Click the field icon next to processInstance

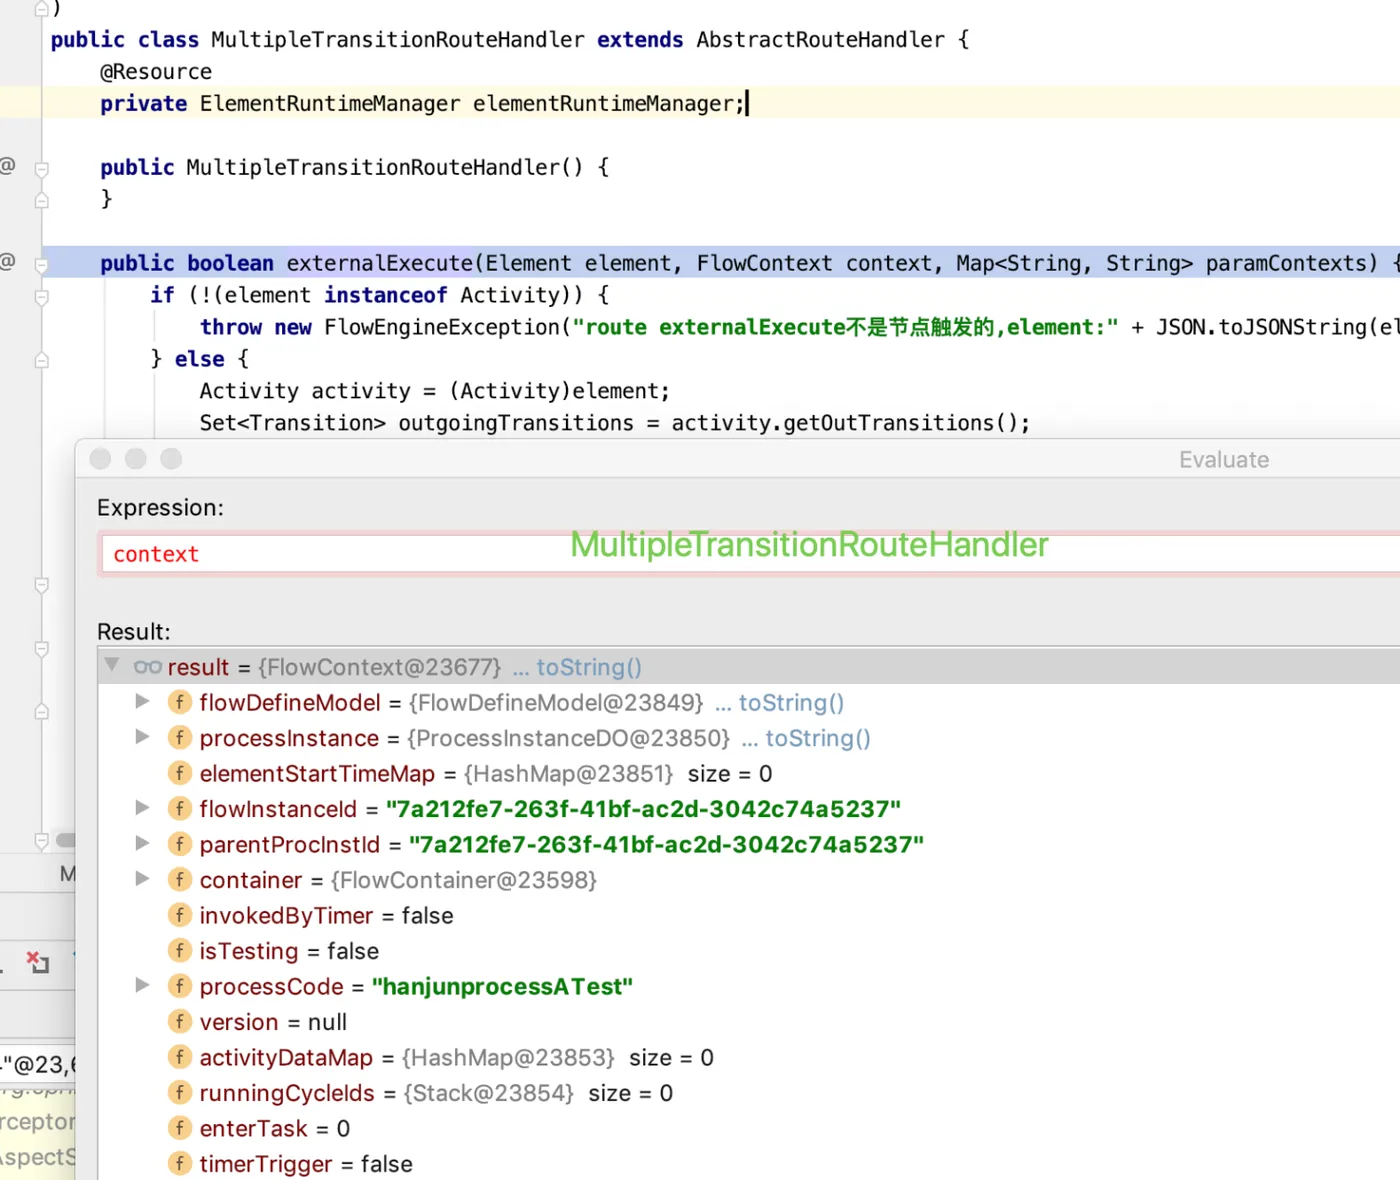(x=180, y=738)
